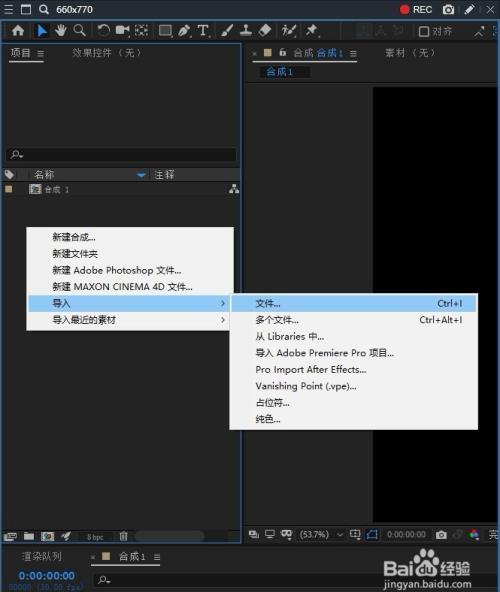The width and height of the screenshot is (500, 592).
Task: Choose 新建 MAXON CINEMA 4D 文件...
Action: pos(130,287)
